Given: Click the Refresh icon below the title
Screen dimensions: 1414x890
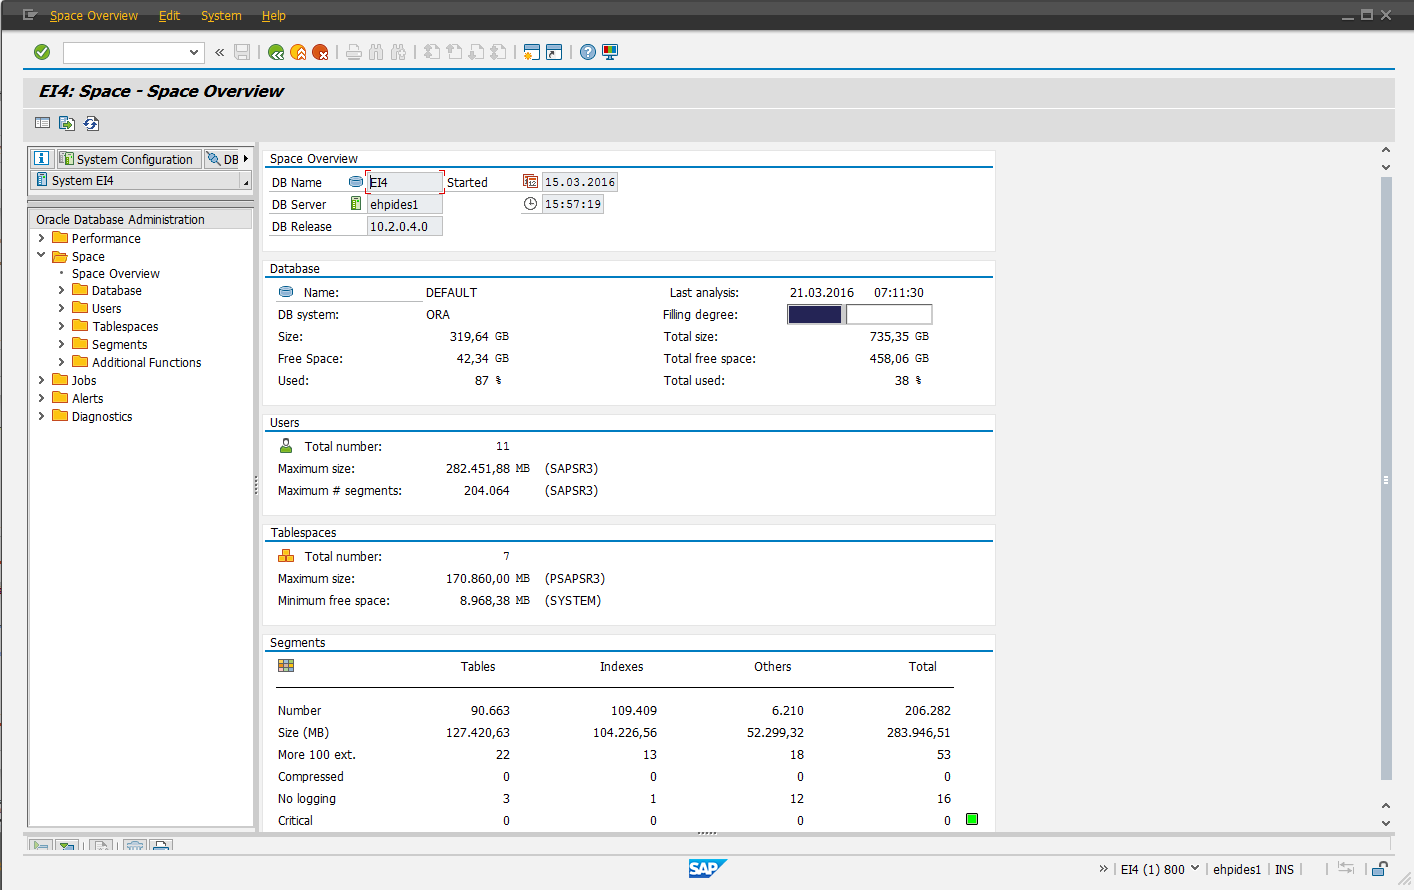Looking at the screenshot, I should tap(91, 123).
